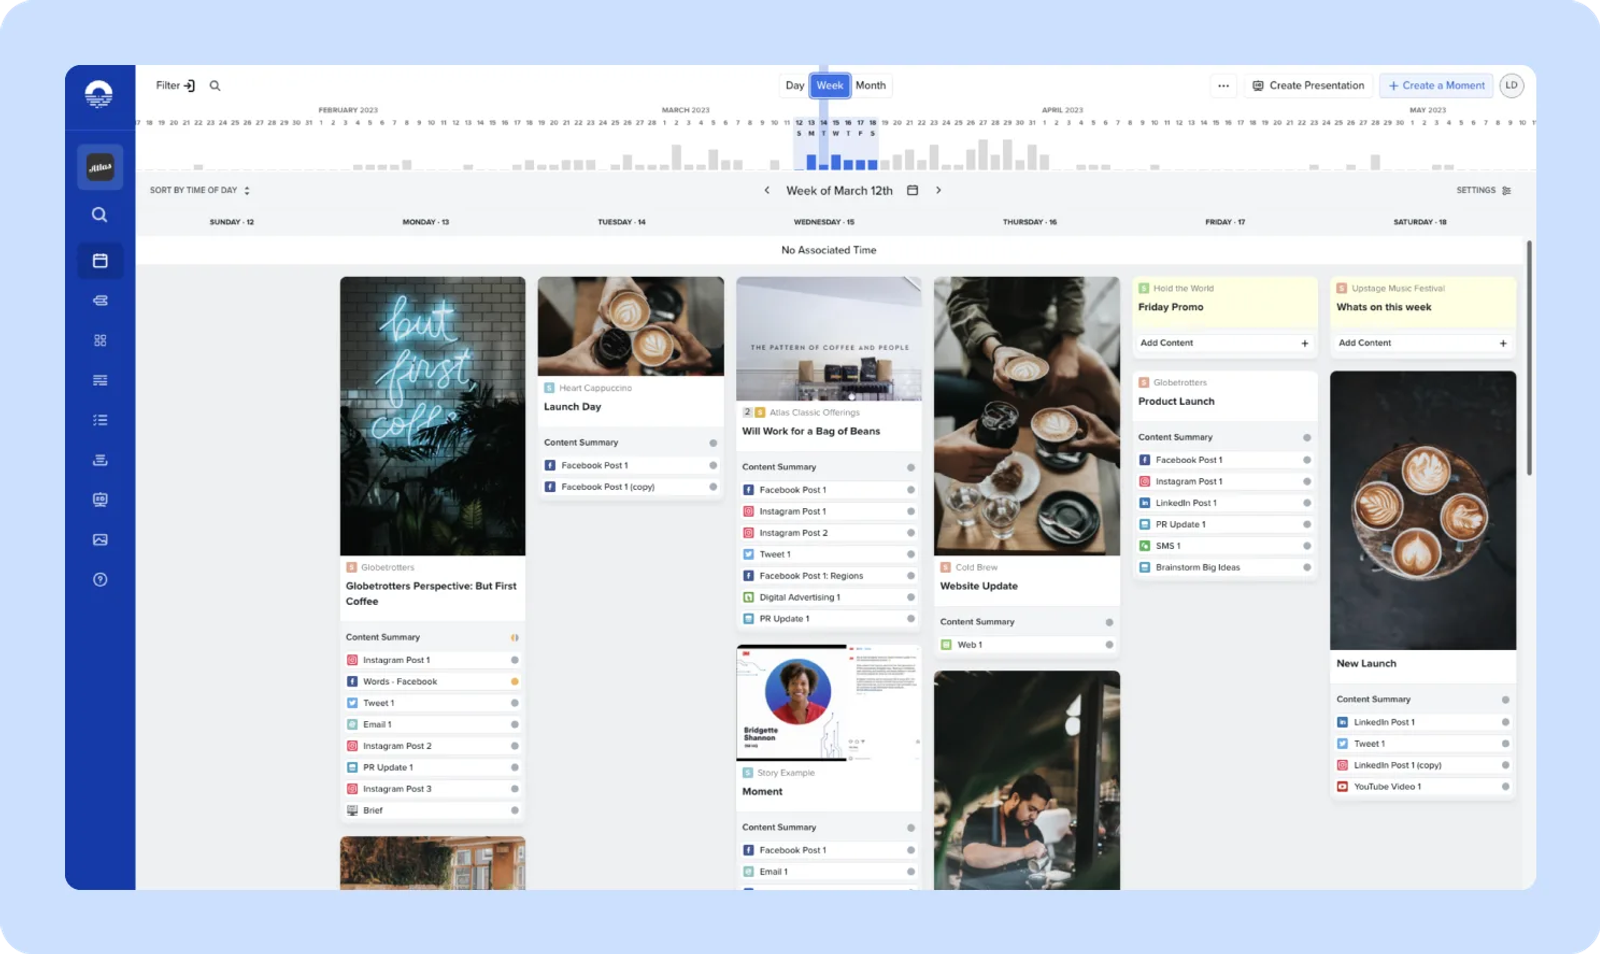The width and height of the screenshot is (1600, 954).
Task: Expand Content Summary on Moment card
Action: tap(828, 827)
